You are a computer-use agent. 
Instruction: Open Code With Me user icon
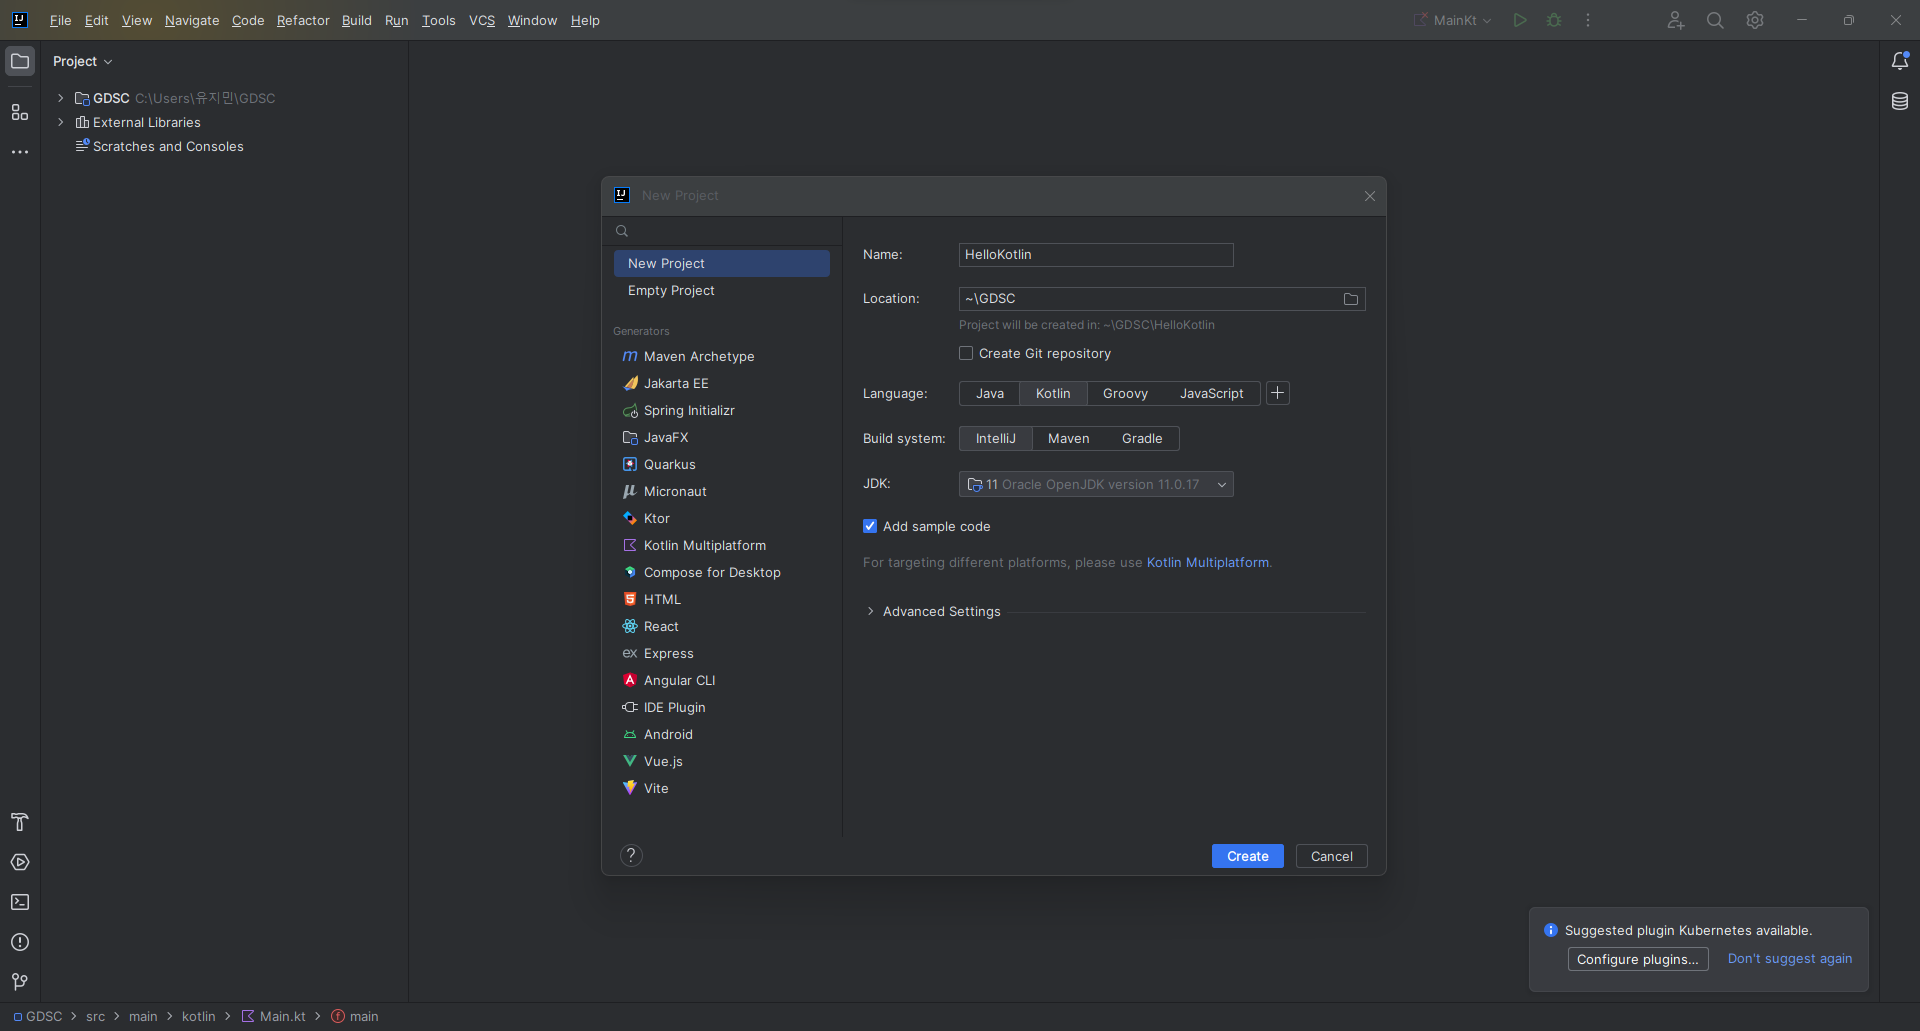click(x=1676, y=20)
